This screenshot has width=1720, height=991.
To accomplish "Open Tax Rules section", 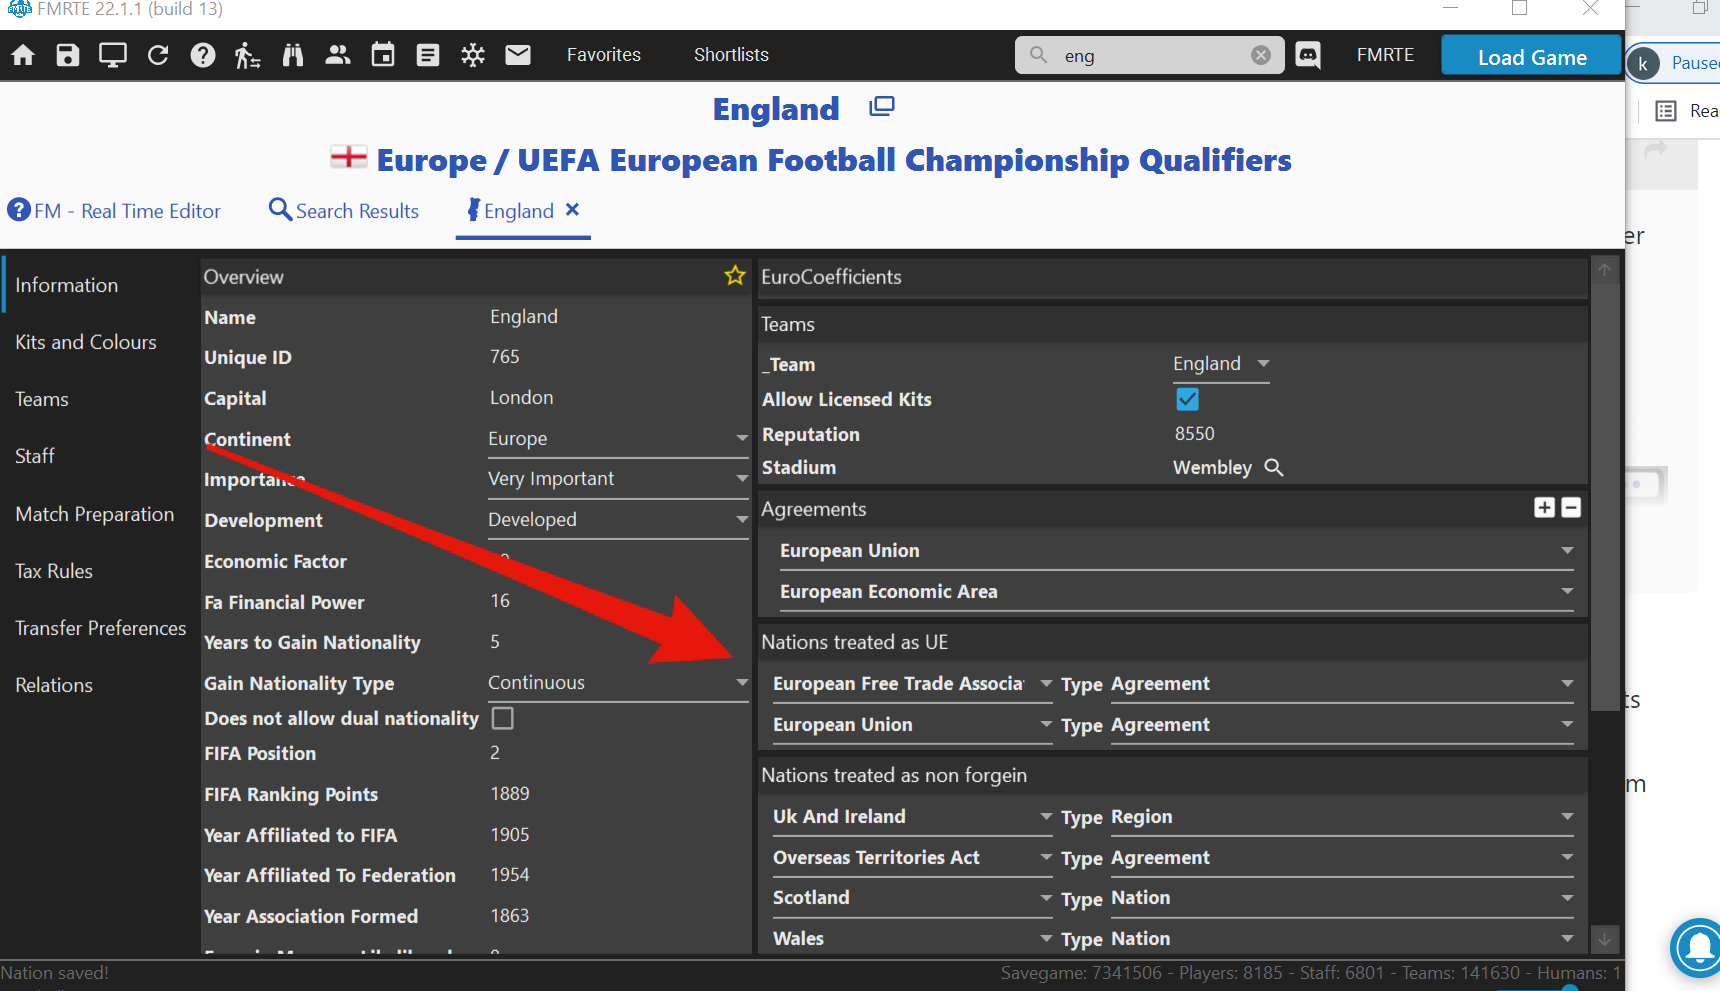I will tap(54, 571).
